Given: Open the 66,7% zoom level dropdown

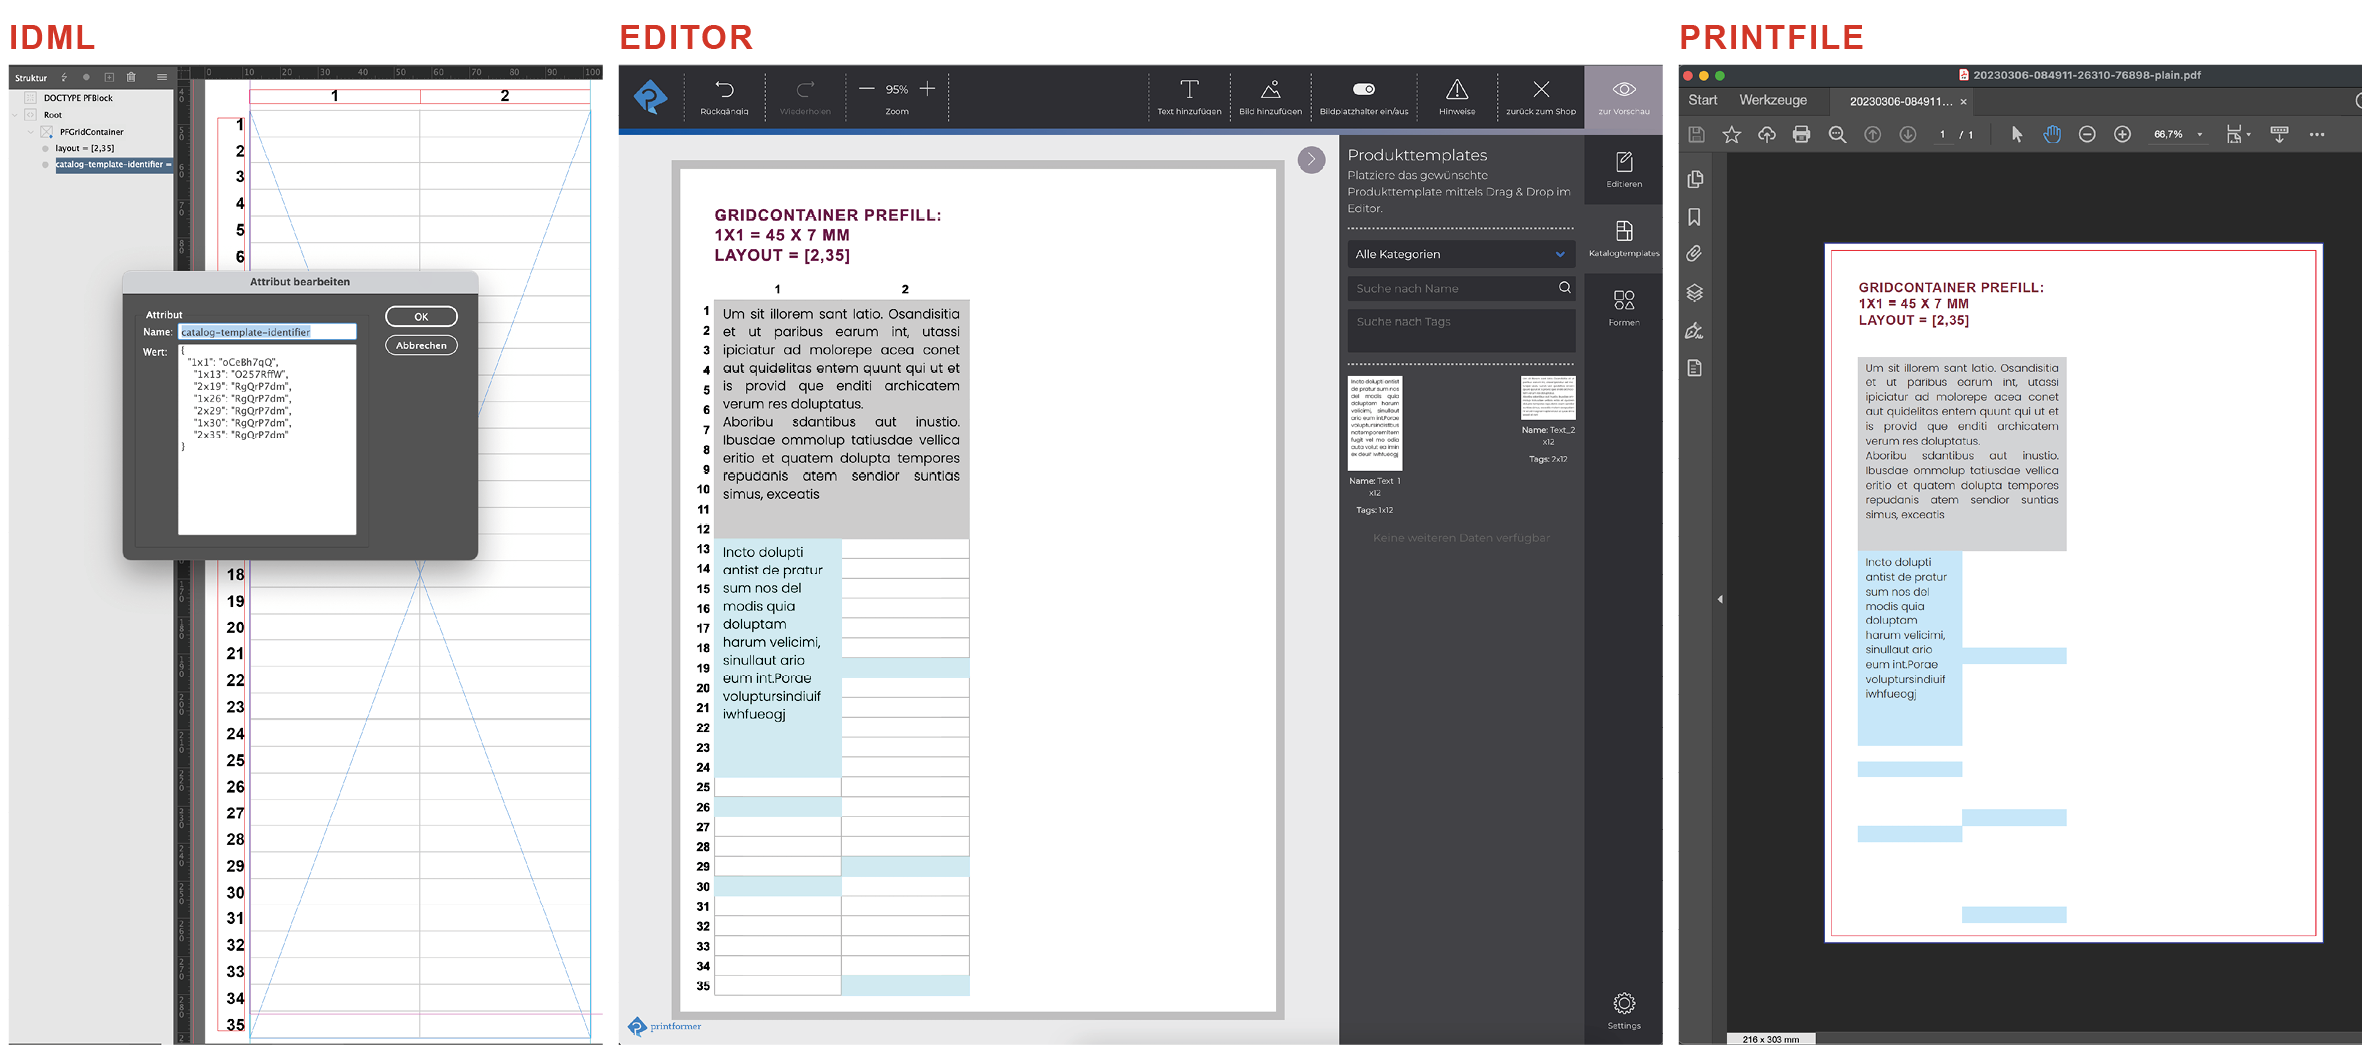Looking at the screenshot, I should 2179,135.
